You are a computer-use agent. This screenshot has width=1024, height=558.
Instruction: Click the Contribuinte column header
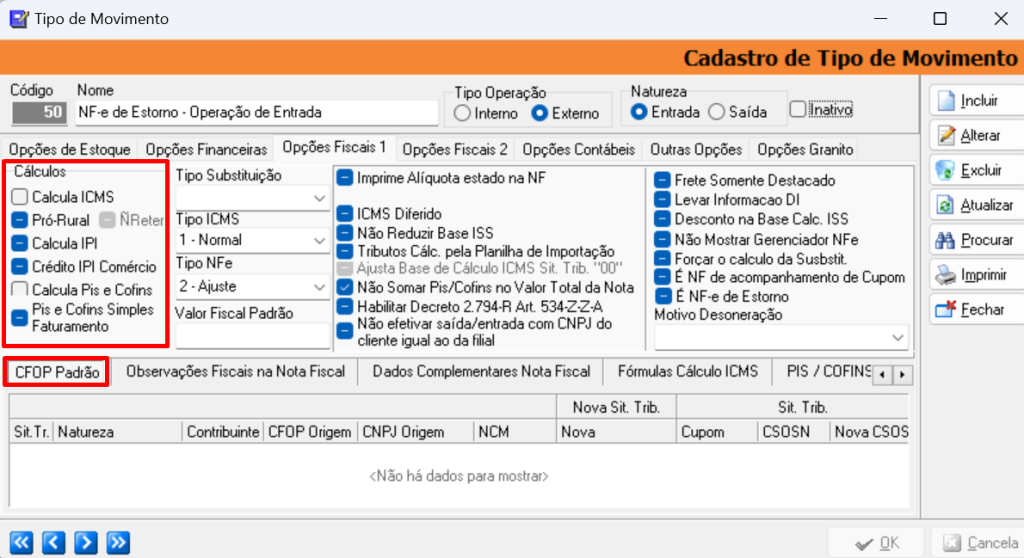(223, 432)
